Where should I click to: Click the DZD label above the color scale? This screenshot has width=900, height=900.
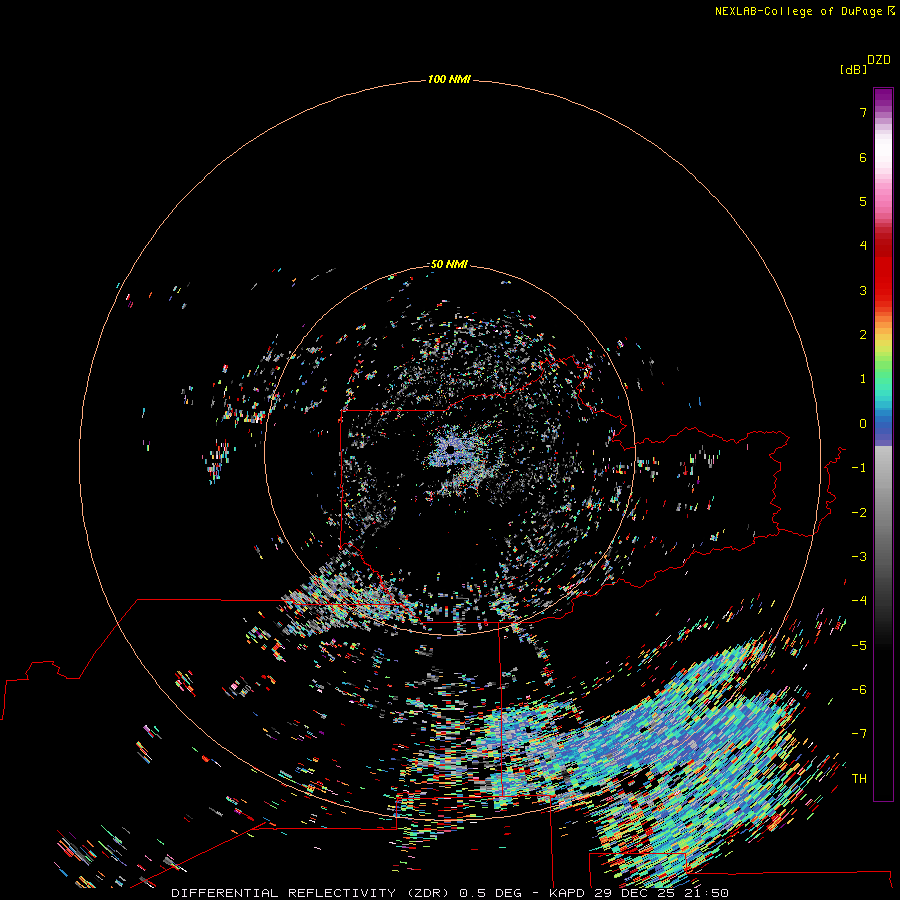point(879,60)
